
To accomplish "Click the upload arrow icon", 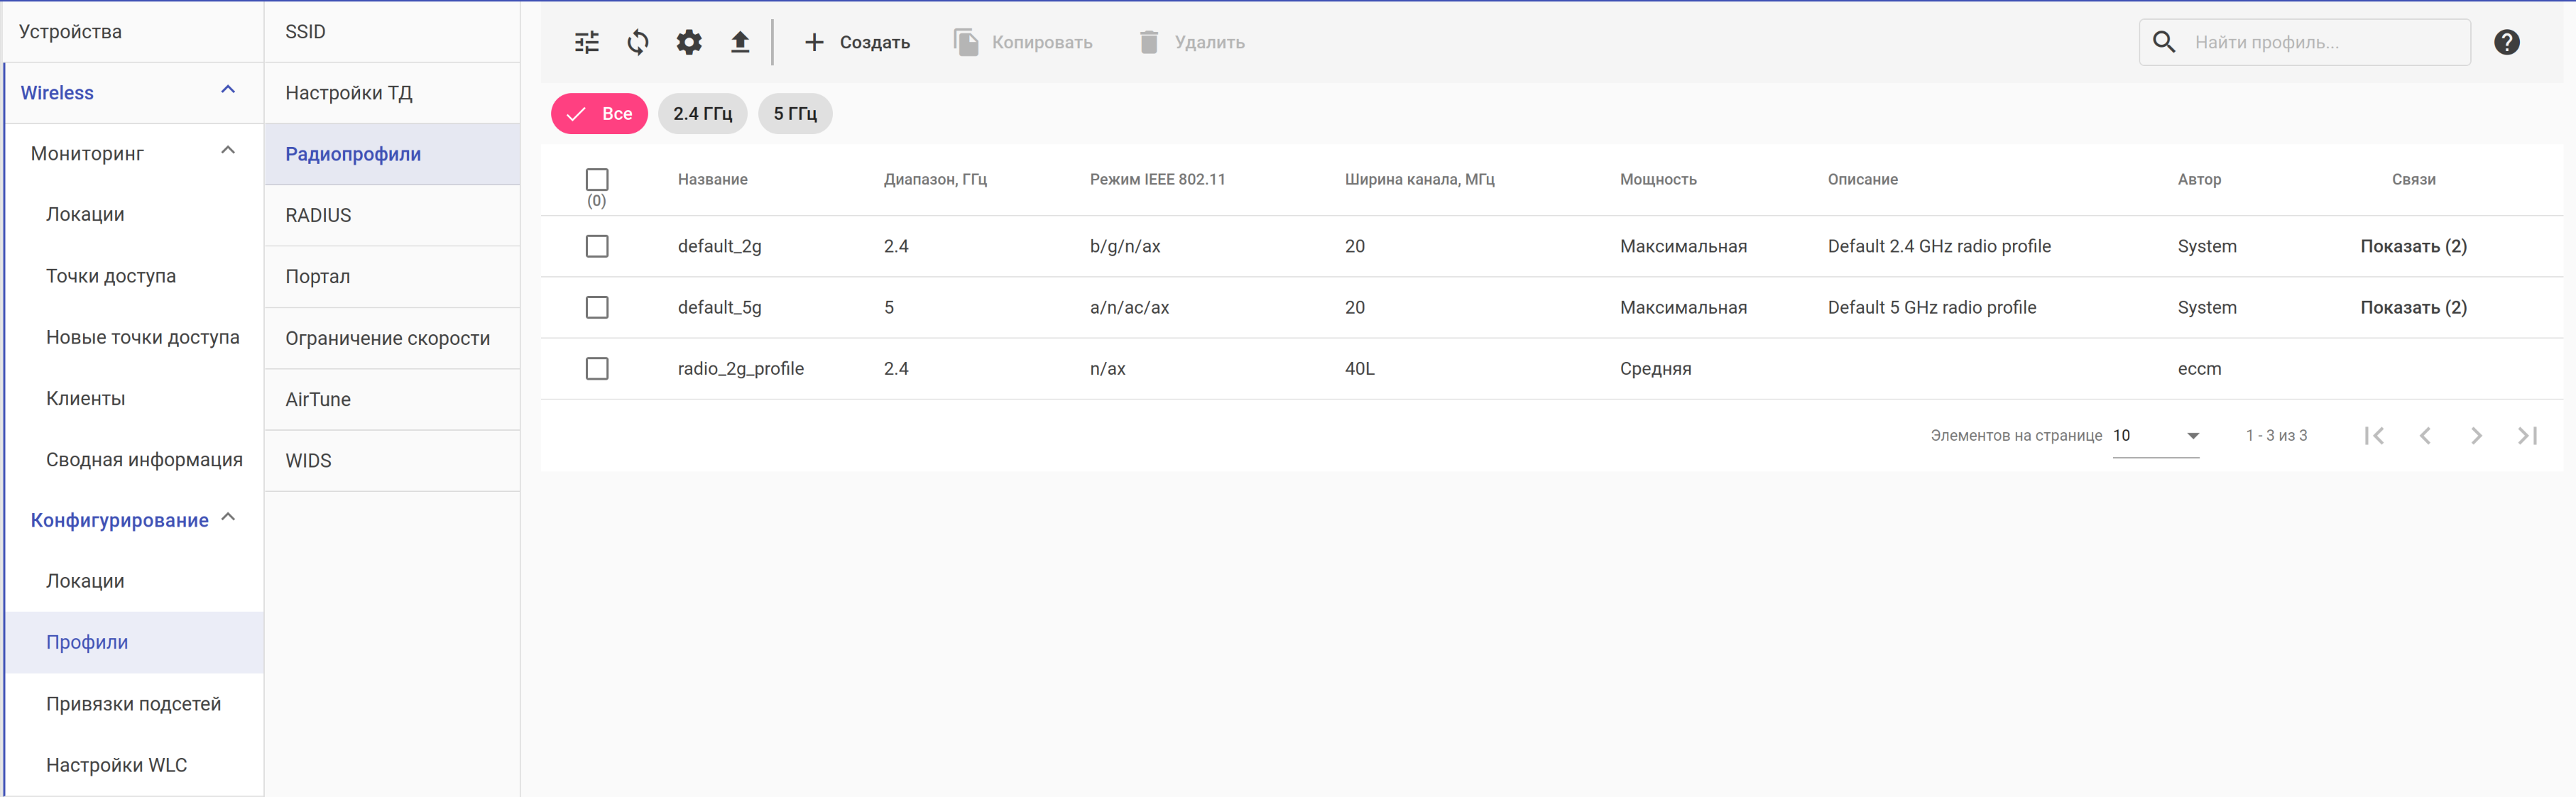I will point(740,42).
